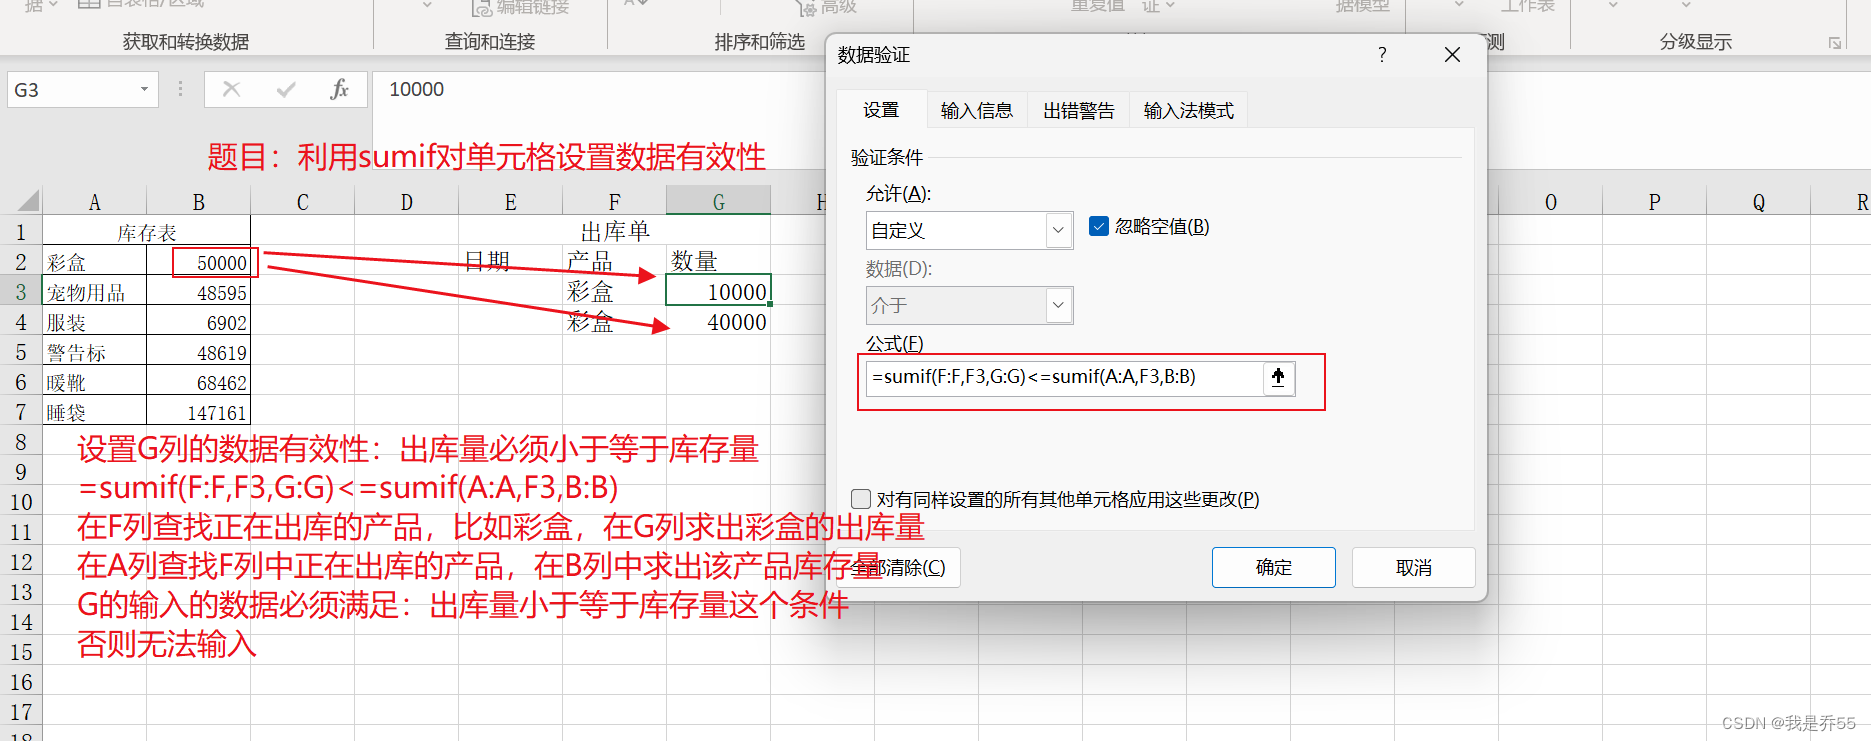Click cell with value 147161
The image size is (1871, 741).
198,412
